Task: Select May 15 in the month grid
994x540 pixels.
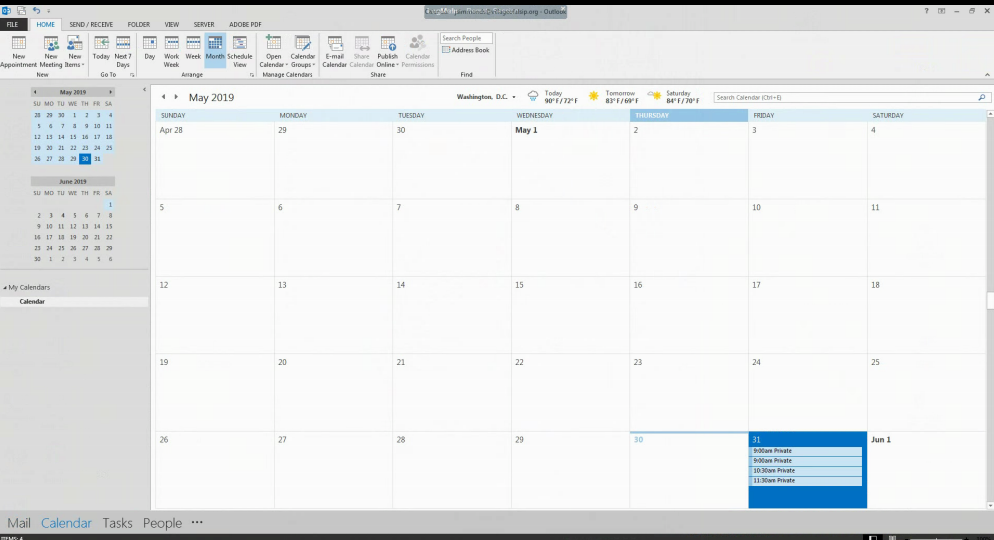Action: tap(570, 315)
